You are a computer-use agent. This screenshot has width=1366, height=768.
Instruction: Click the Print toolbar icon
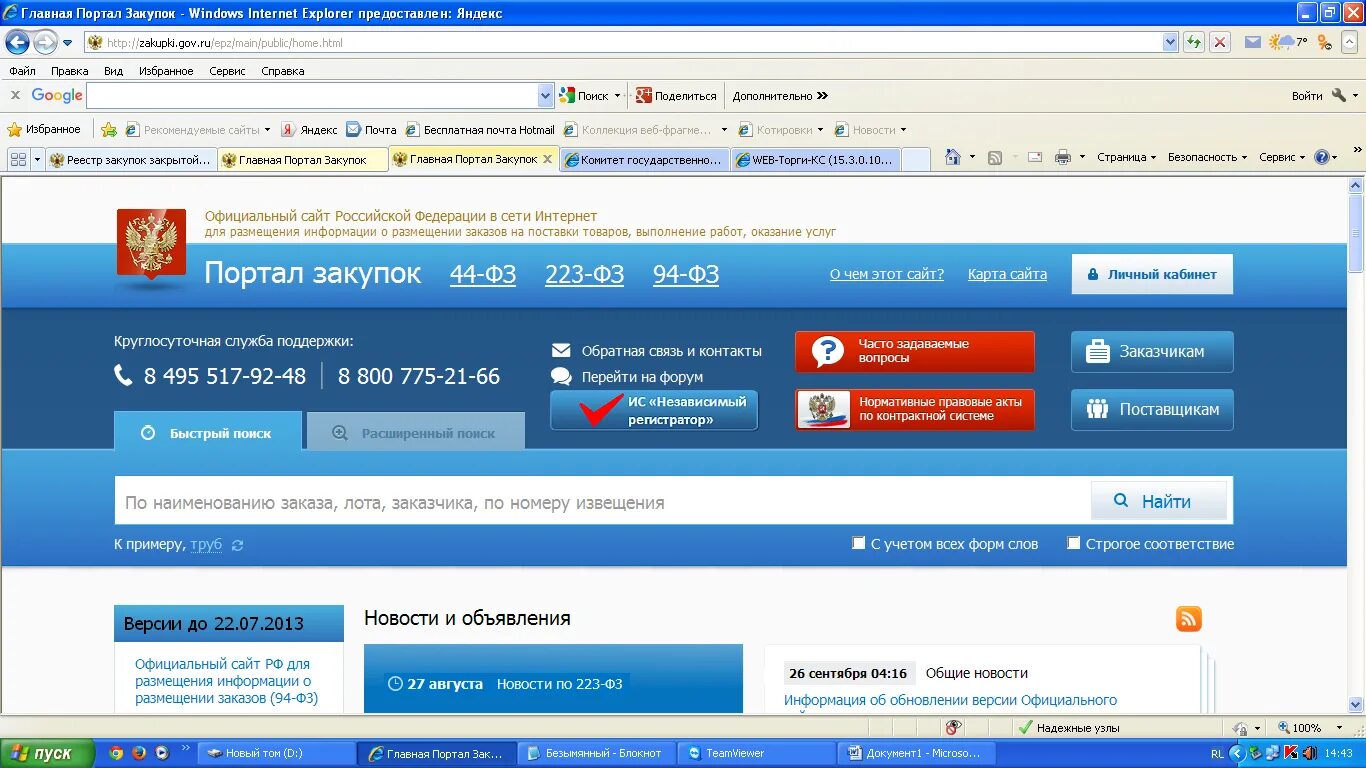[1063, 157]
